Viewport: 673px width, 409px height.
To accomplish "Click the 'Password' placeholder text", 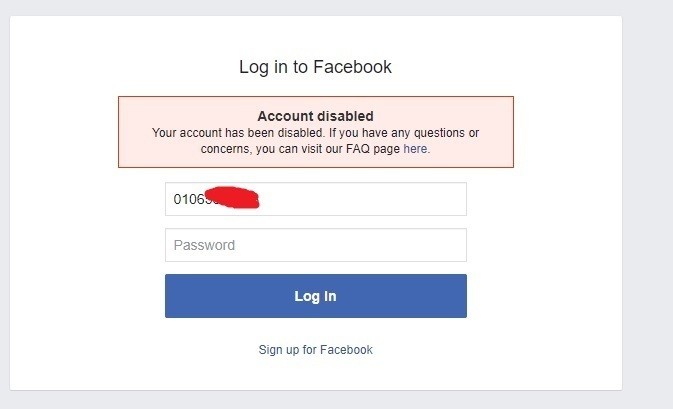I will (x=205, y=245).
